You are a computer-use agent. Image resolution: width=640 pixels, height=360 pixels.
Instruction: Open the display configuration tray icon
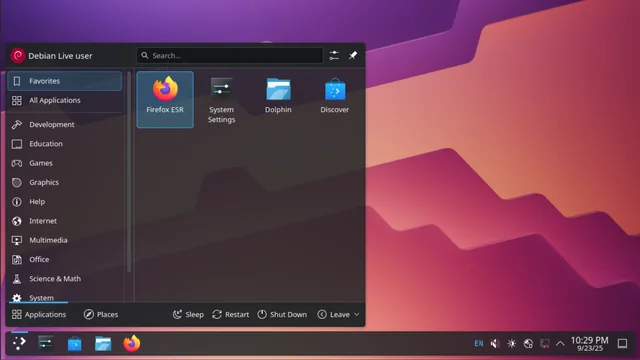click(544, 344)
